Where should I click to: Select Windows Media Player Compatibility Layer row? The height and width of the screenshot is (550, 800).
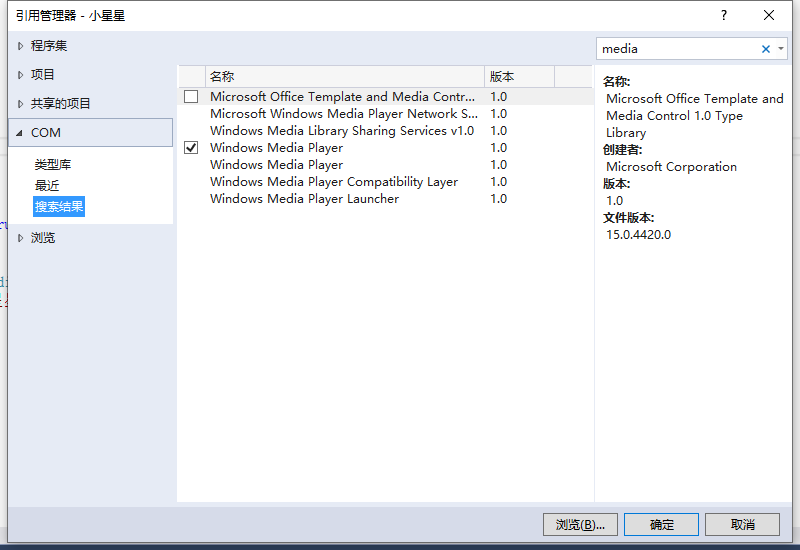[x=385, y=182]
